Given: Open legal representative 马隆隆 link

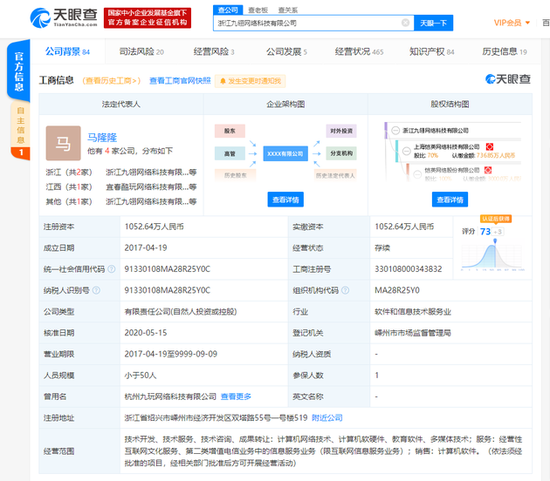Looking at the screenshot, I should [x=102, y=137].
